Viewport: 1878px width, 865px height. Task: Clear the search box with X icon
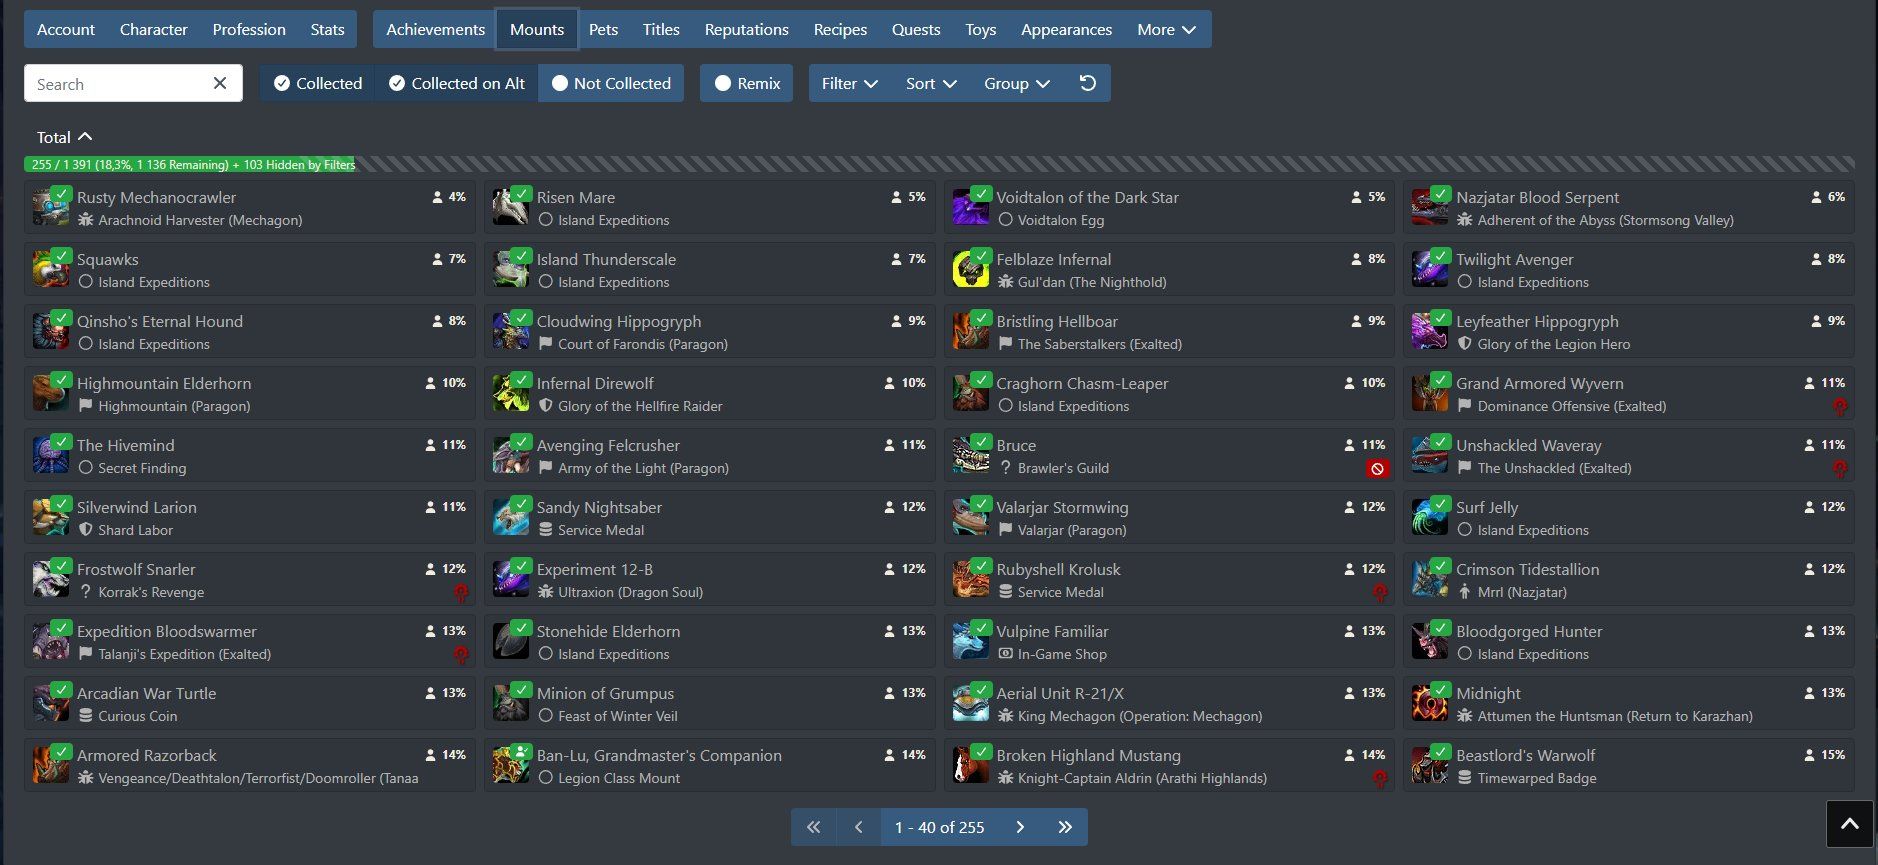tap(220, 83)
